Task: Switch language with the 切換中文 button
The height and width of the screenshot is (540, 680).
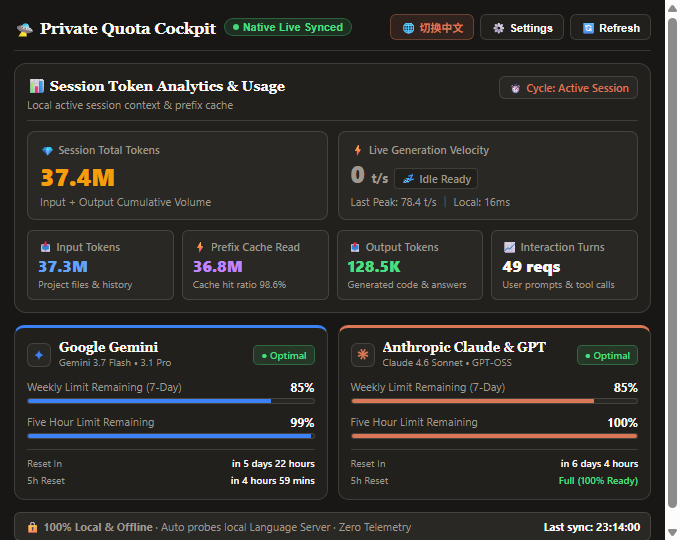Action: [432, 27]
